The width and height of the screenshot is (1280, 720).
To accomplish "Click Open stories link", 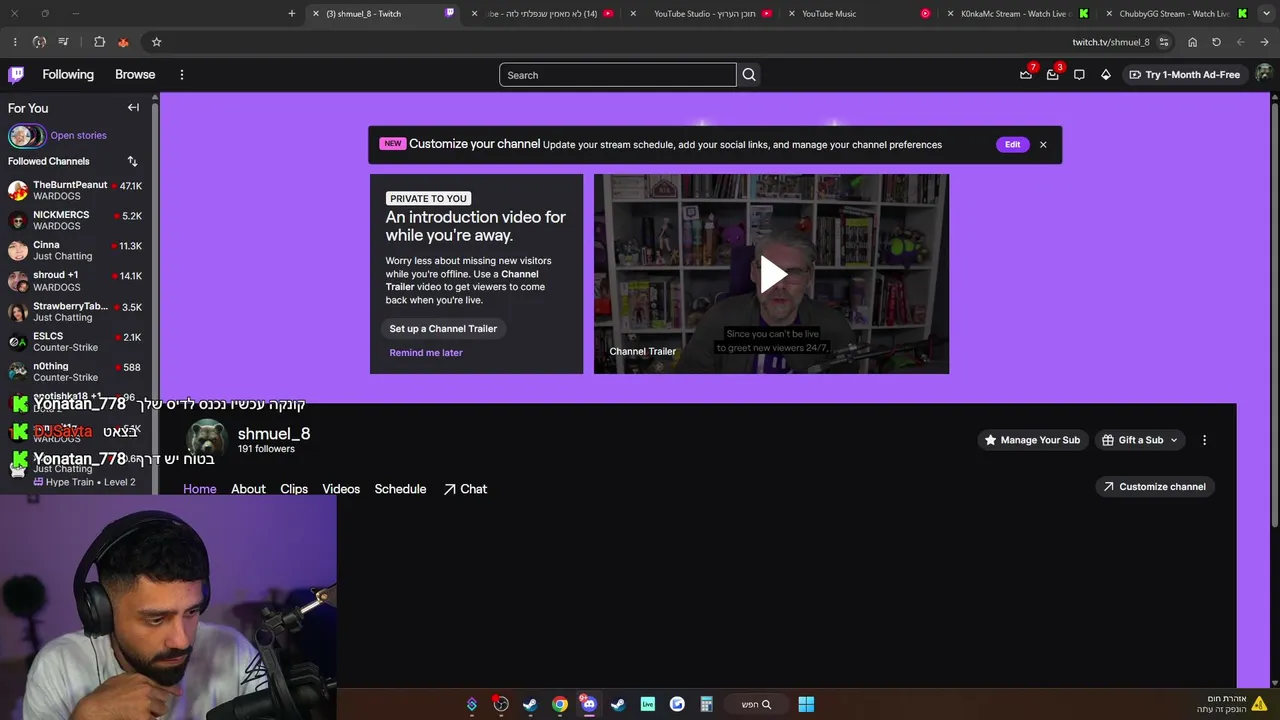I will [x=78, y=136].
